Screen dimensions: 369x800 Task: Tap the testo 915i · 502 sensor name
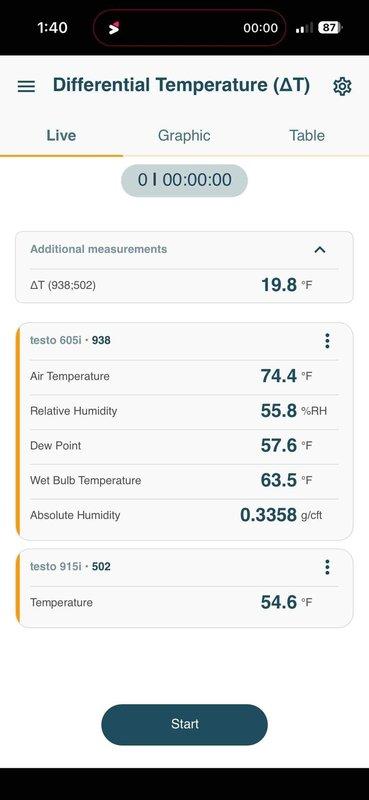coord(70,567)
